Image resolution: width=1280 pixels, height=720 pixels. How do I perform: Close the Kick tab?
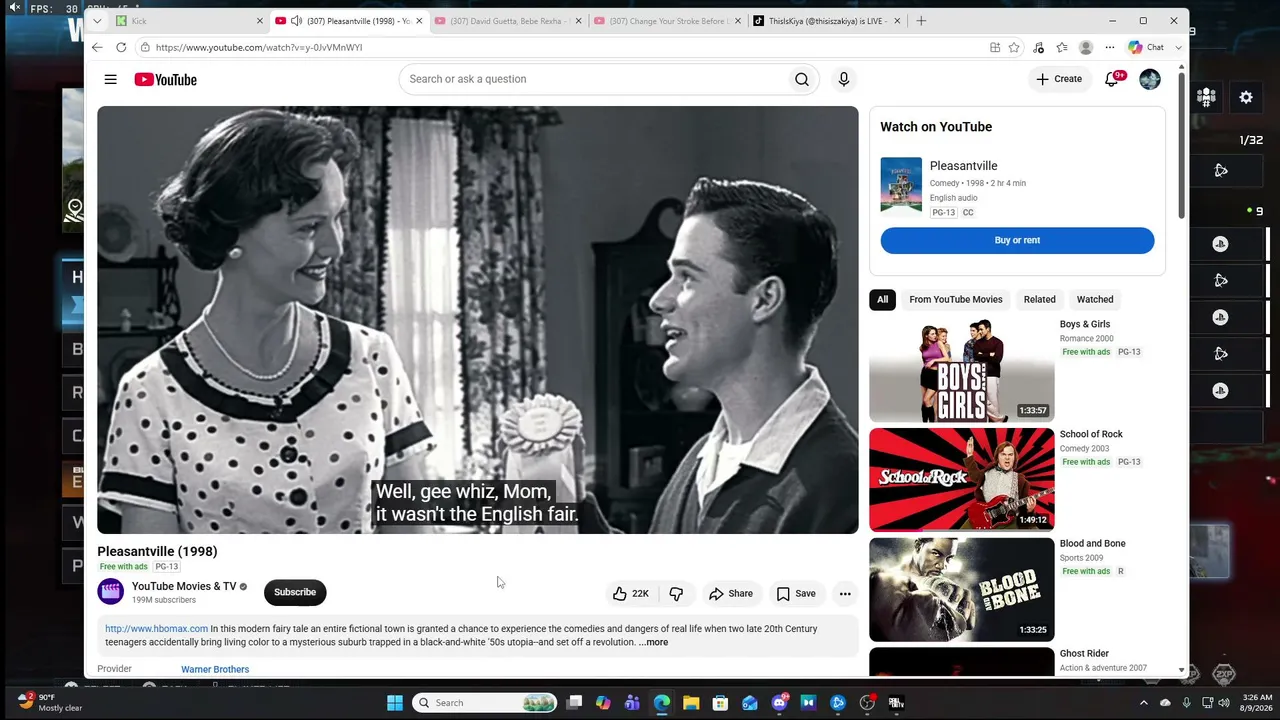260,20
